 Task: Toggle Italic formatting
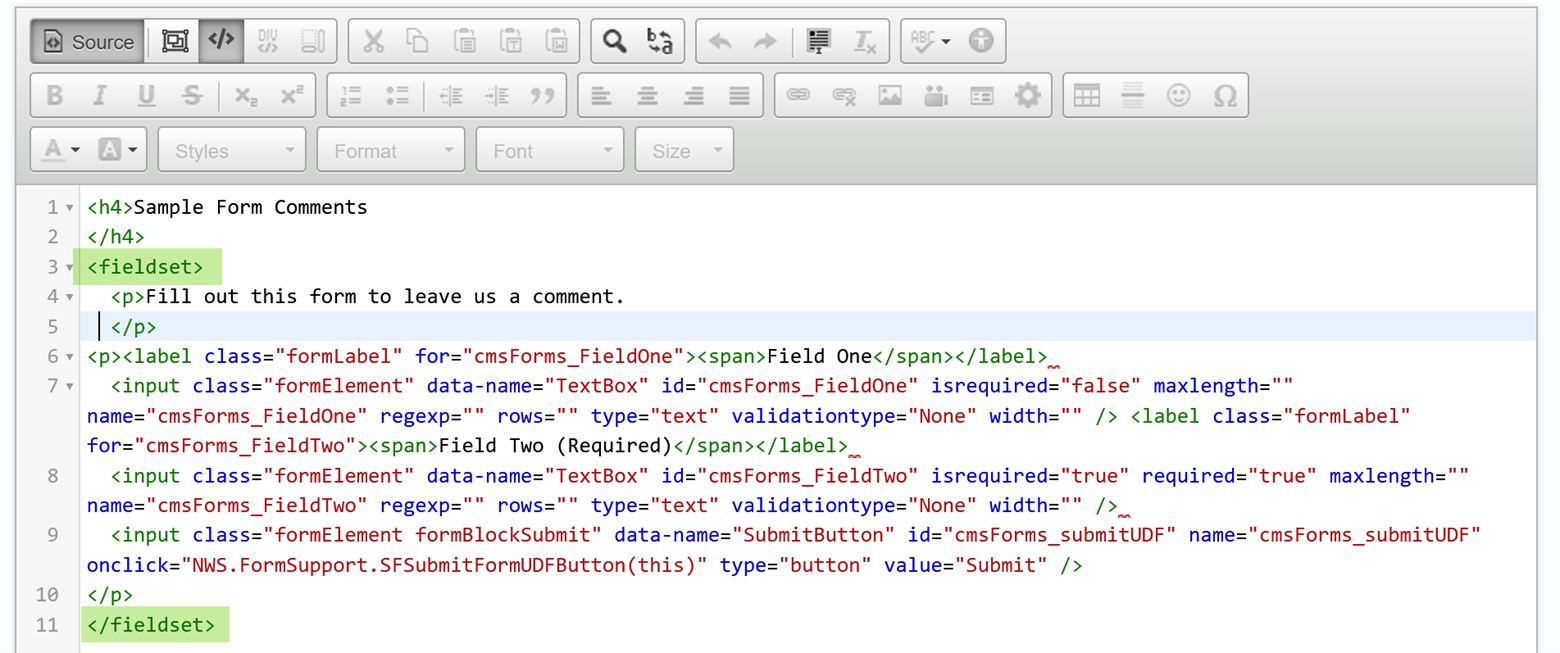[100, 96]
